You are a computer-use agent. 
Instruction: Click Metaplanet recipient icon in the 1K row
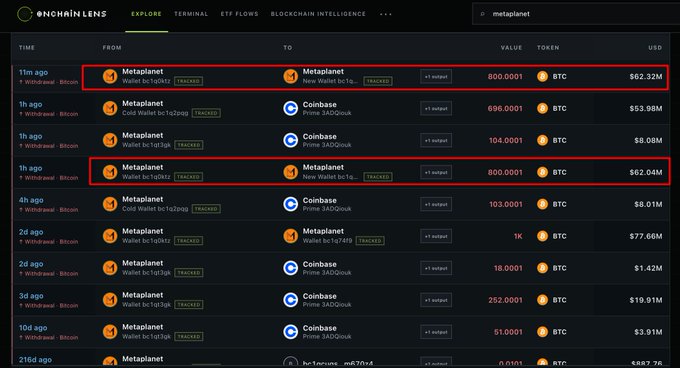pyautogui.click(x=291, y=236)
